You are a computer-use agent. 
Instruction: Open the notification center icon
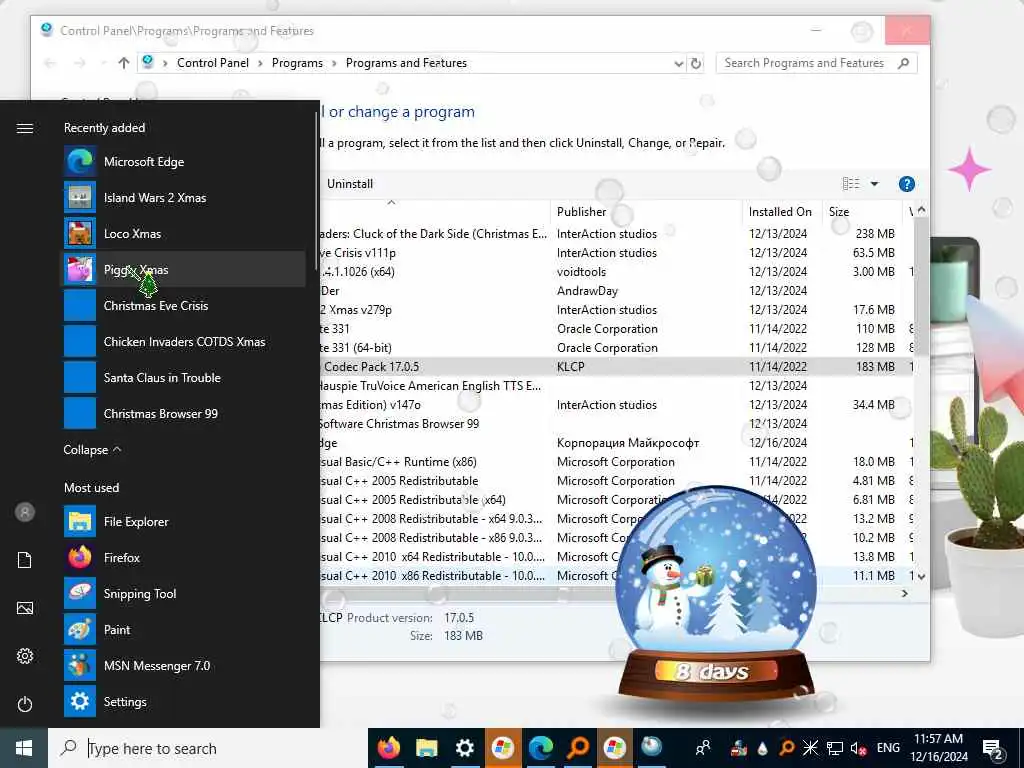(993, 748)
